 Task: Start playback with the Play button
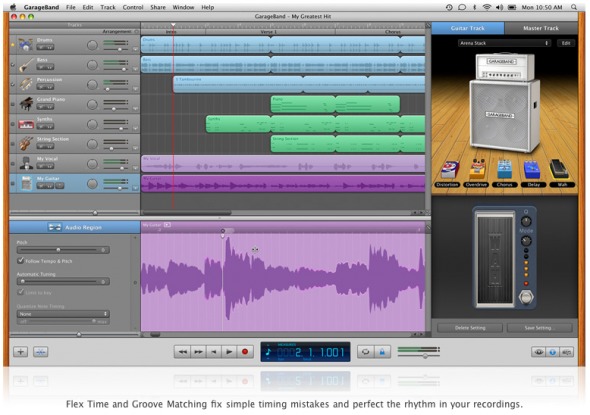(x=229, y=352)
